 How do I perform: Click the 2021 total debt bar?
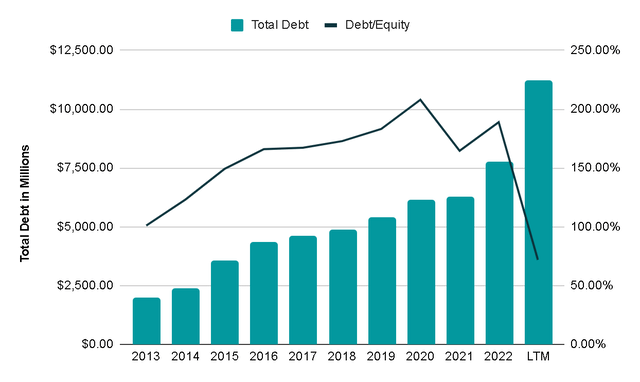[x=460, y=271]
